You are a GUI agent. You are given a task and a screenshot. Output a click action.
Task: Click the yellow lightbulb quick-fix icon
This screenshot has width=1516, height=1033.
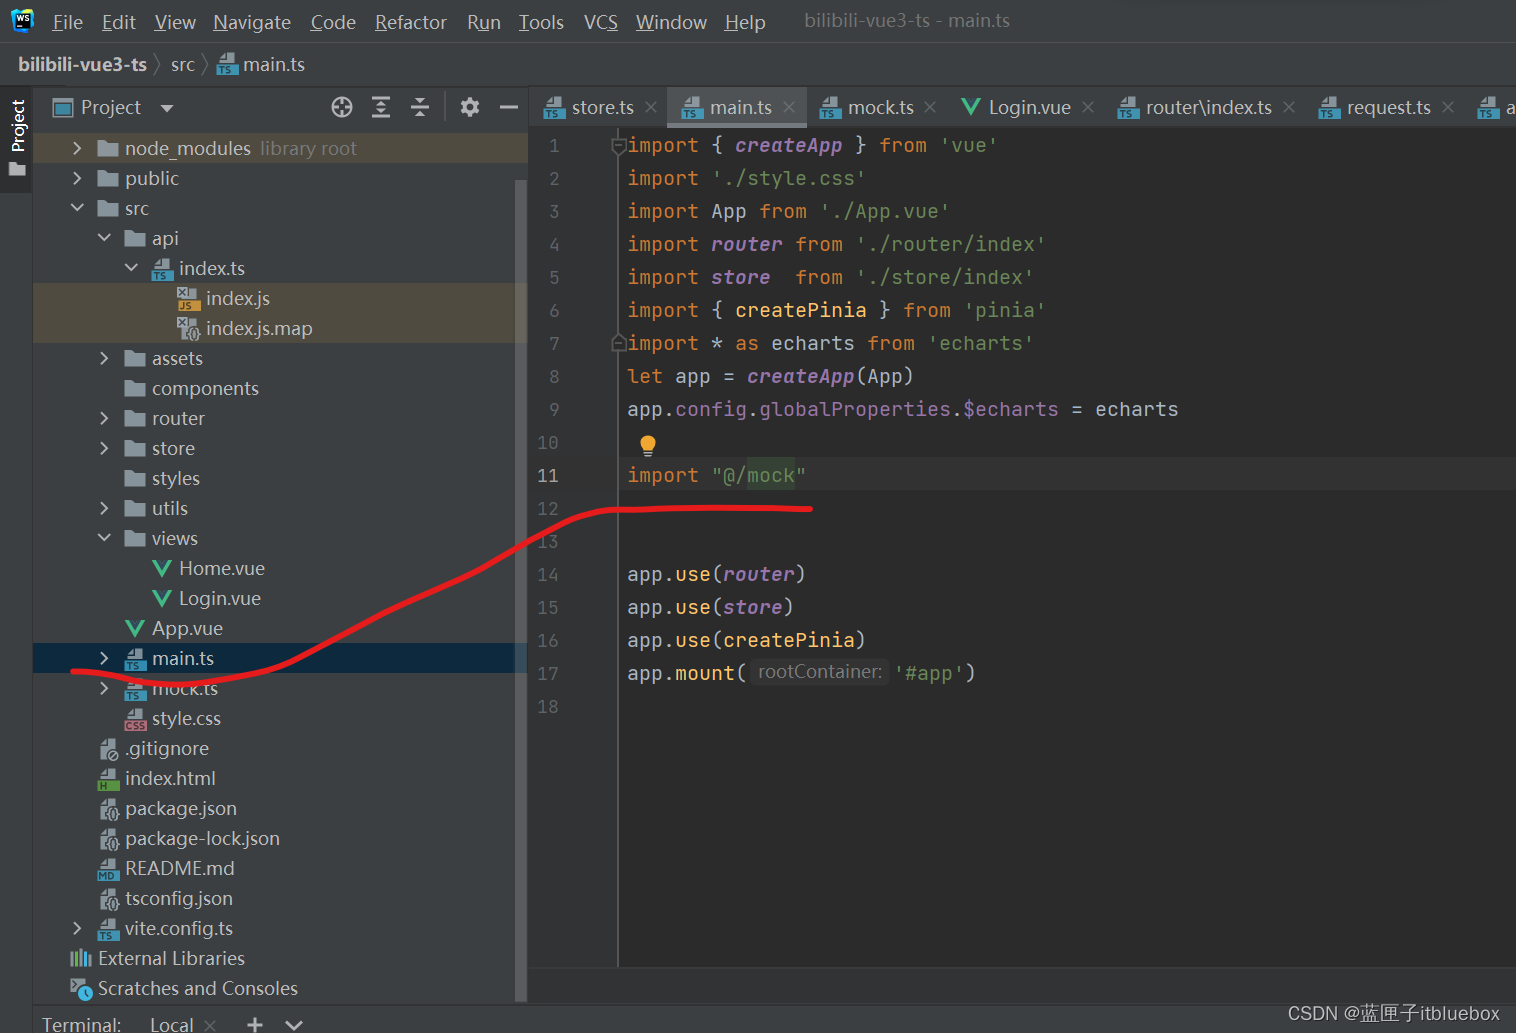tap(648, 445)
